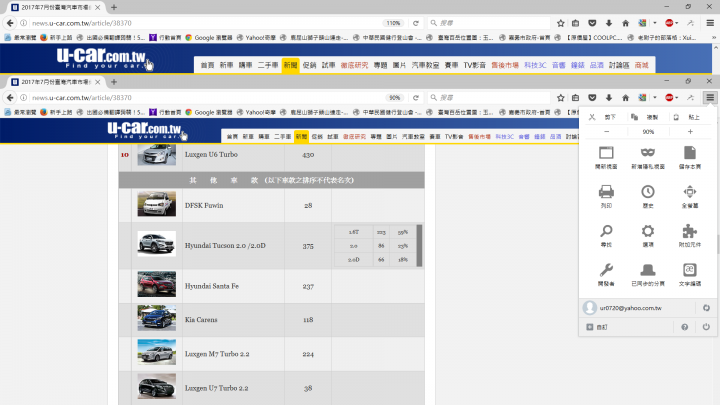Image resolution: width=720 pixels, height=405 pixels.
Task: Click the quit power icon in menu
Action: click(706, 327)
